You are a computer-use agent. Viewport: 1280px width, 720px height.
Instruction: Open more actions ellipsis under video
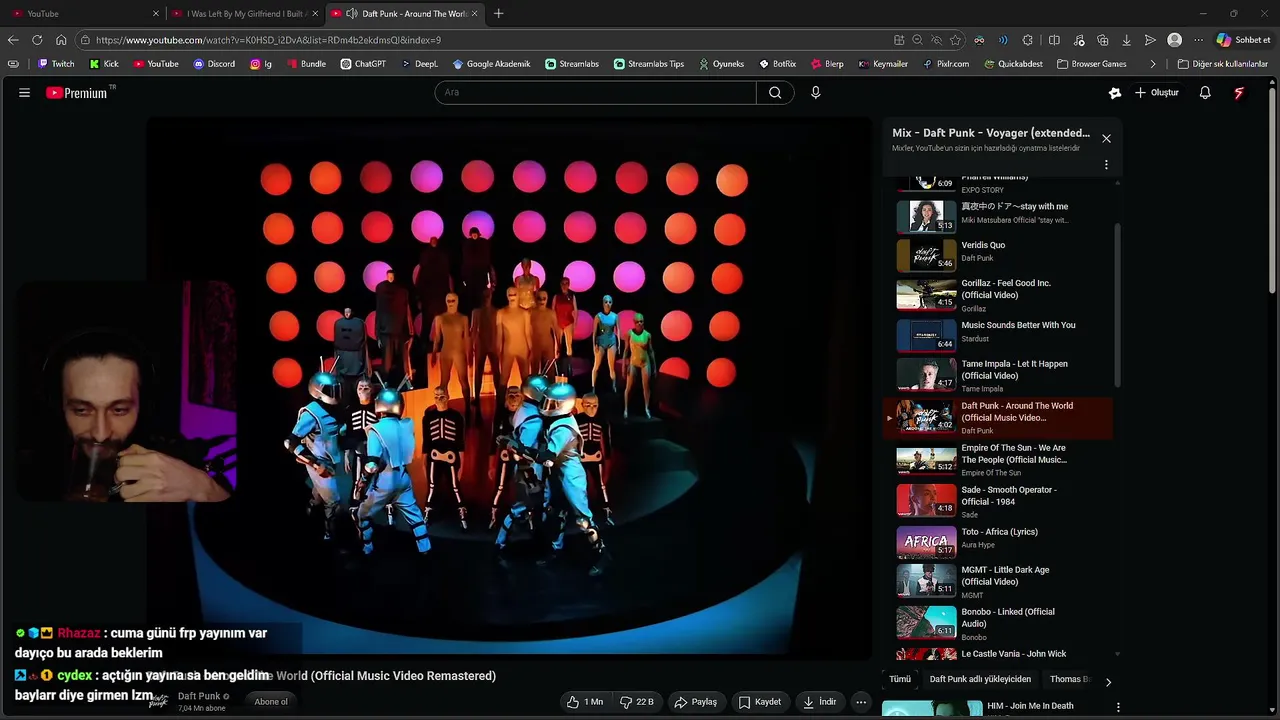click(861, 702)
